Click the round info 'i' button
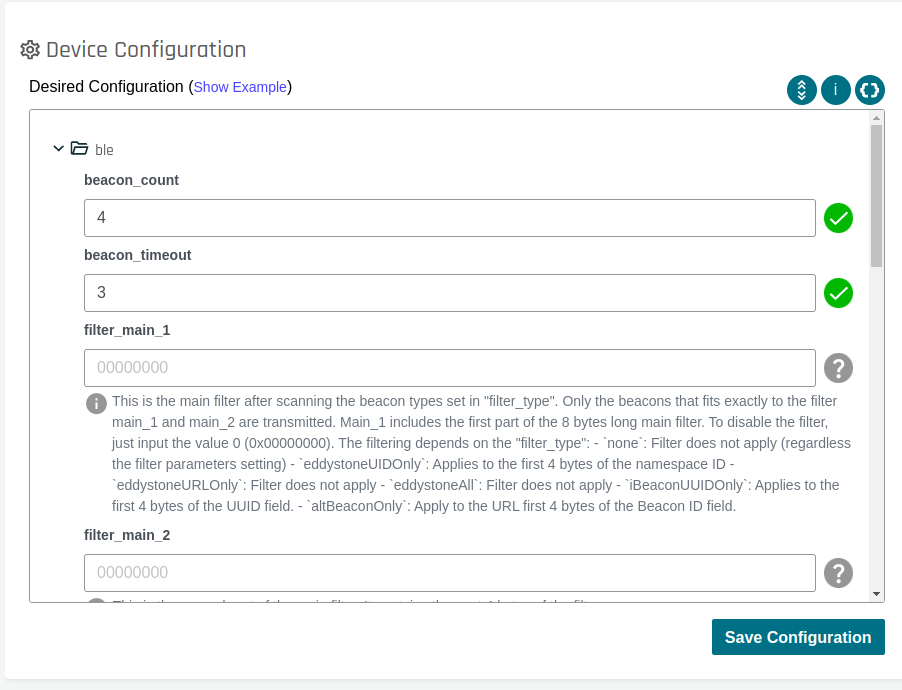The height and width of the screenshot is (690, 902). click(x=836, y=90)
